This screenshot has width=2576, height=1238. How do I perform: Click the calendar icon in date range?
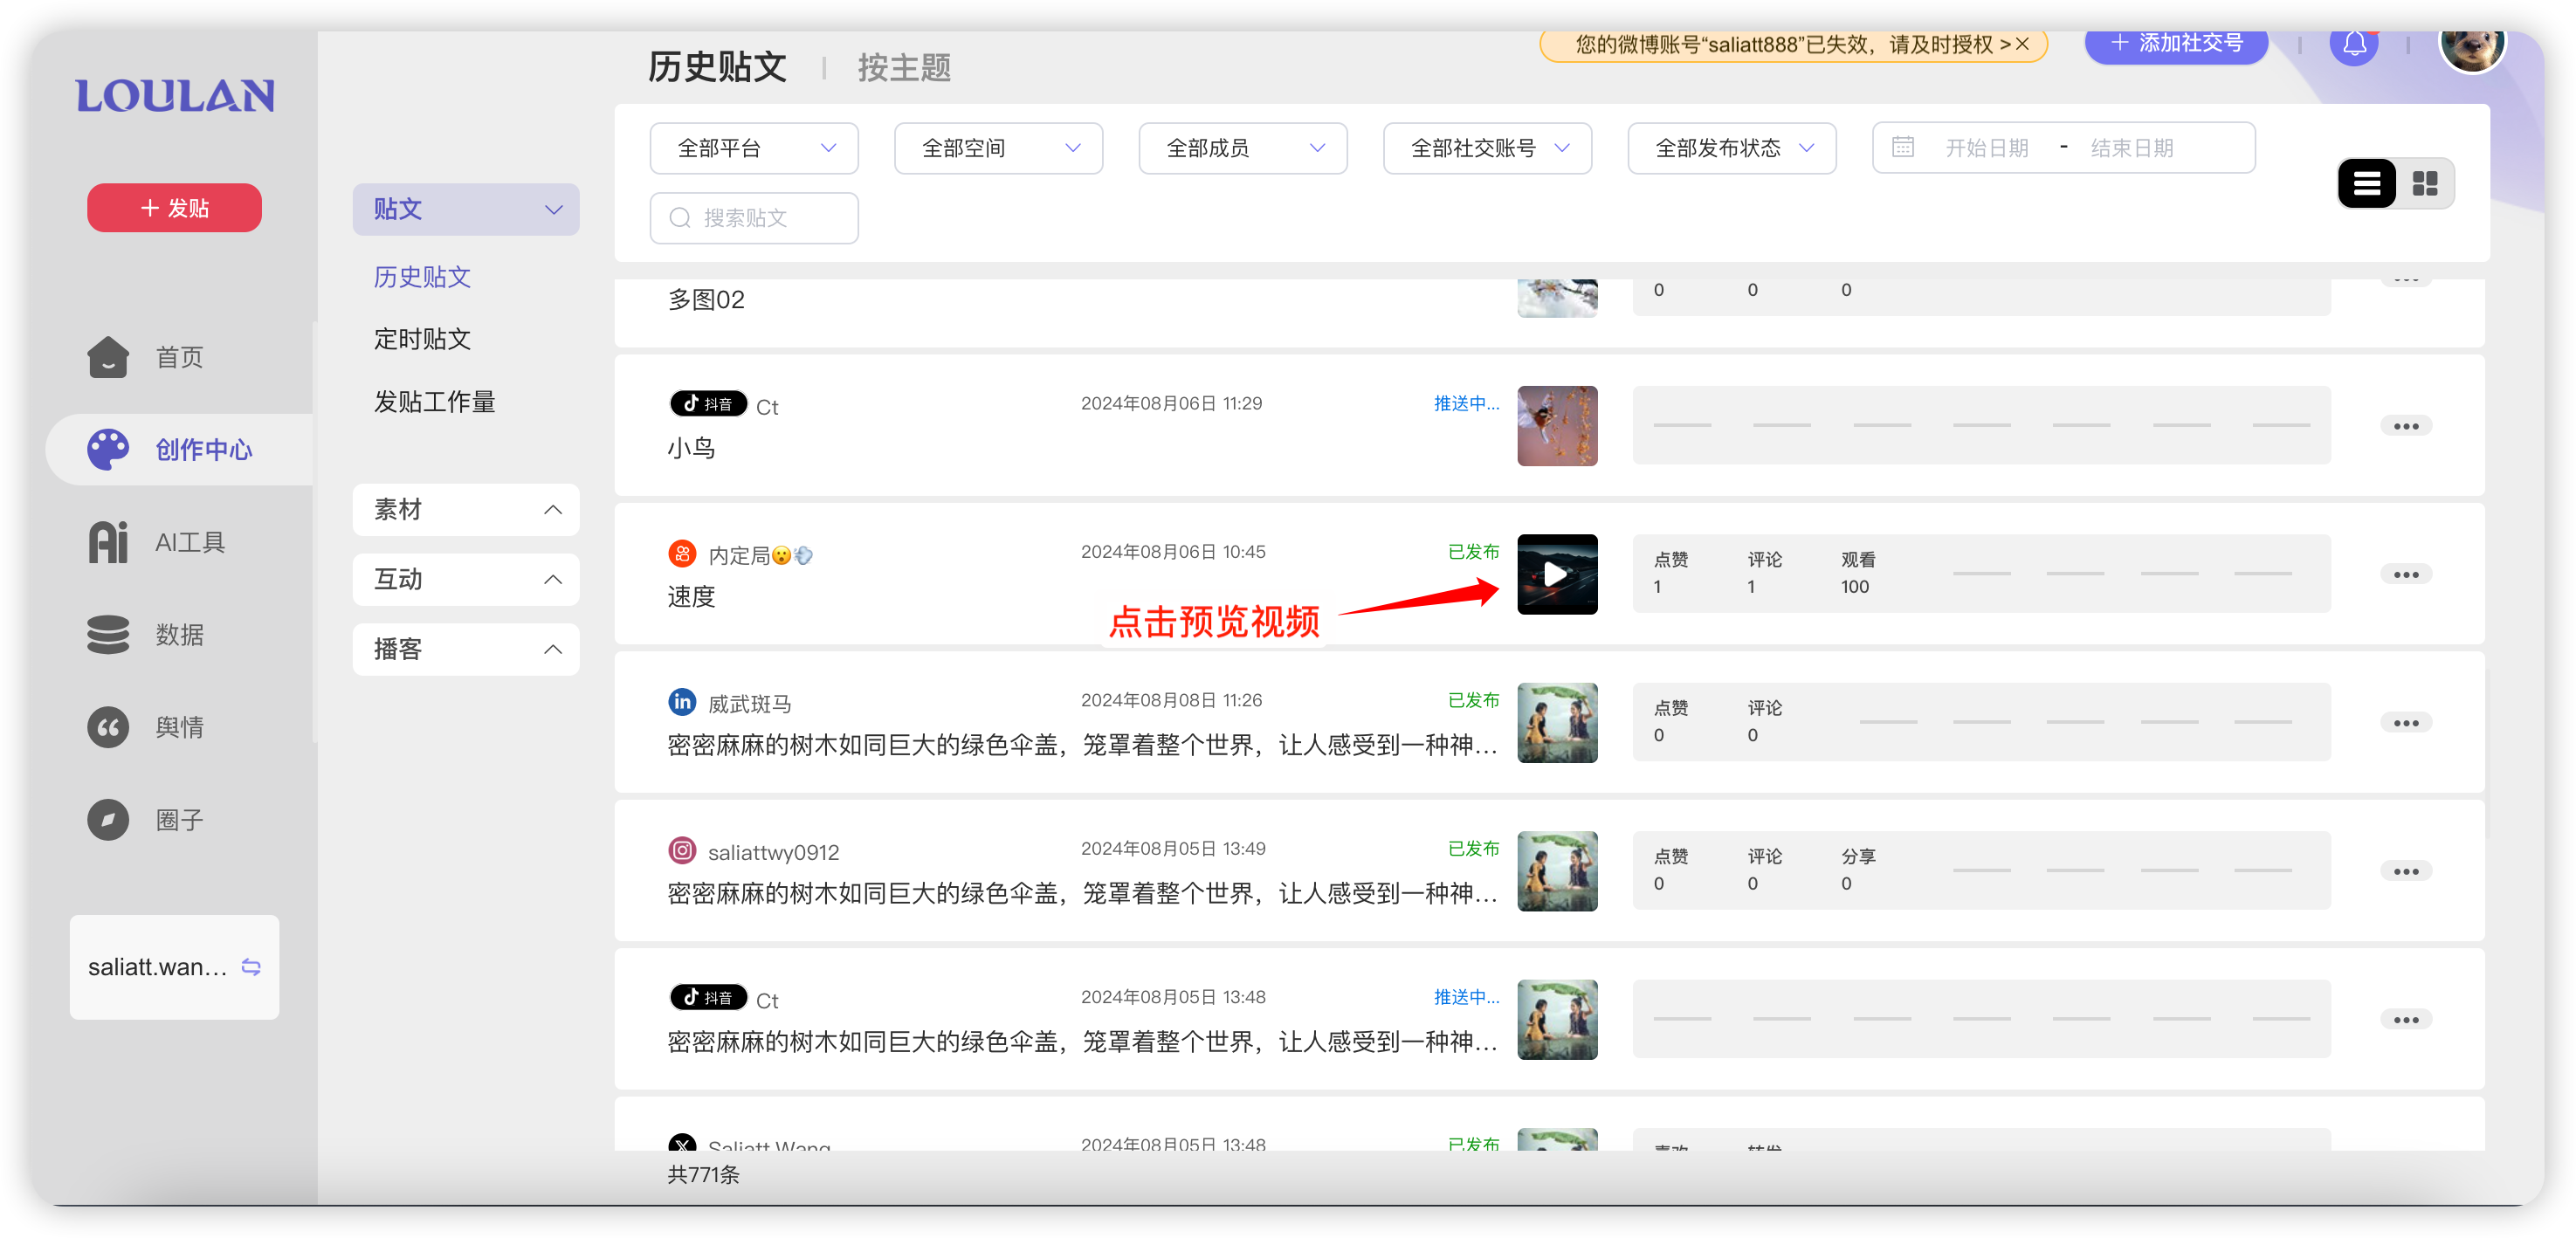click(x=1903, y=148)
